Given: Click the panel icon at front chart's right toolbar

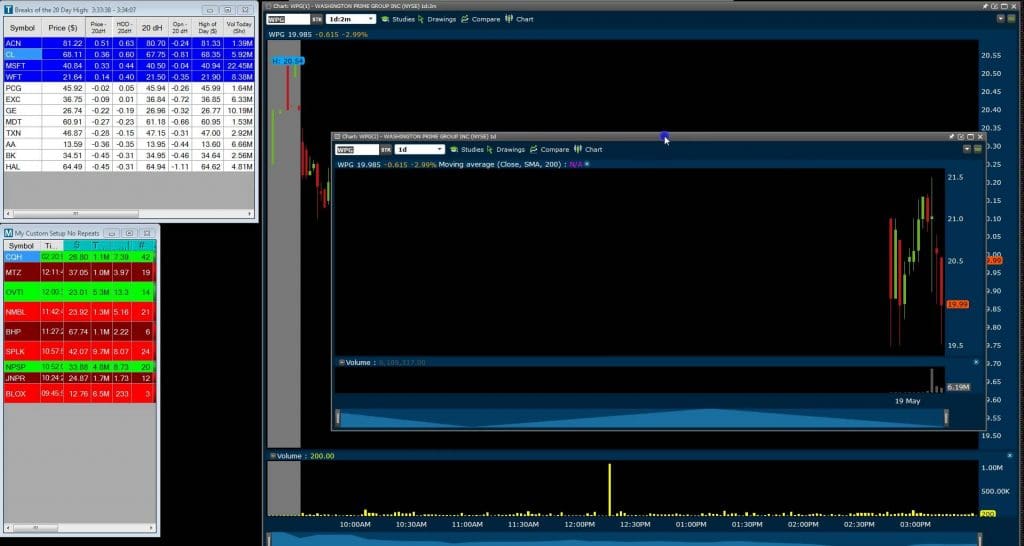Looking at the screenshot, I should click(x=978, y=149).
